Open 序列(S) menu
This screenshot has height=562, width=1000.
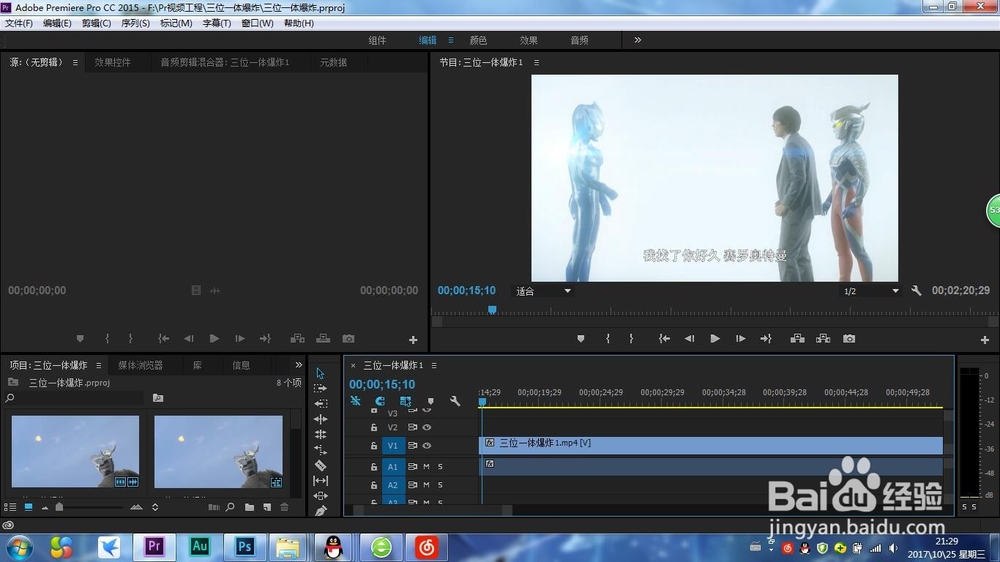(135, 23)
